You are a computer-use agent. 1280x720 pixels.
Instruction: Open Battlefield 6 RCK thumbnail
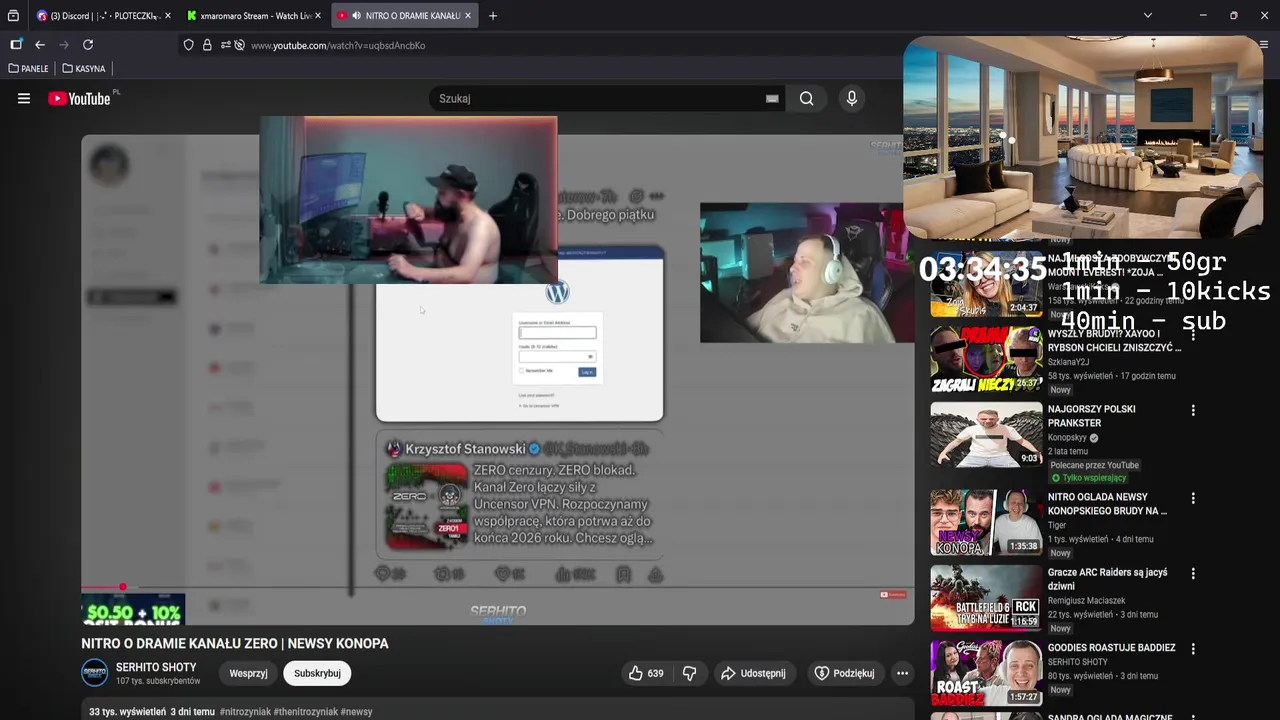tap(986, 598)
